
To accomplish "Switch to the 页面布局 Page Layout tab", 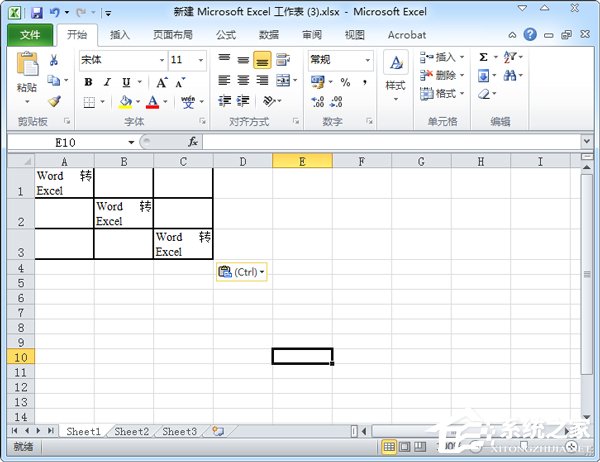I will [x=173, y=35].
